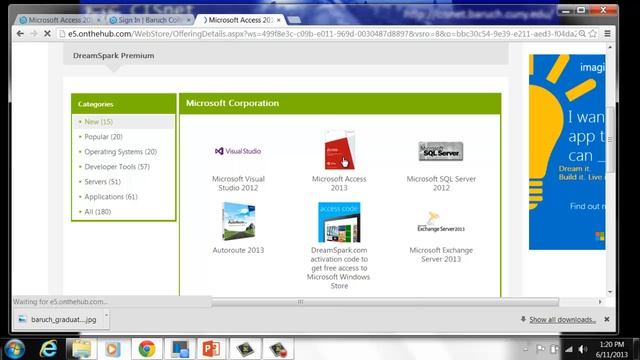
Task: Open Microsoft SQL Server 2012 link
Action: click(441, 183)
